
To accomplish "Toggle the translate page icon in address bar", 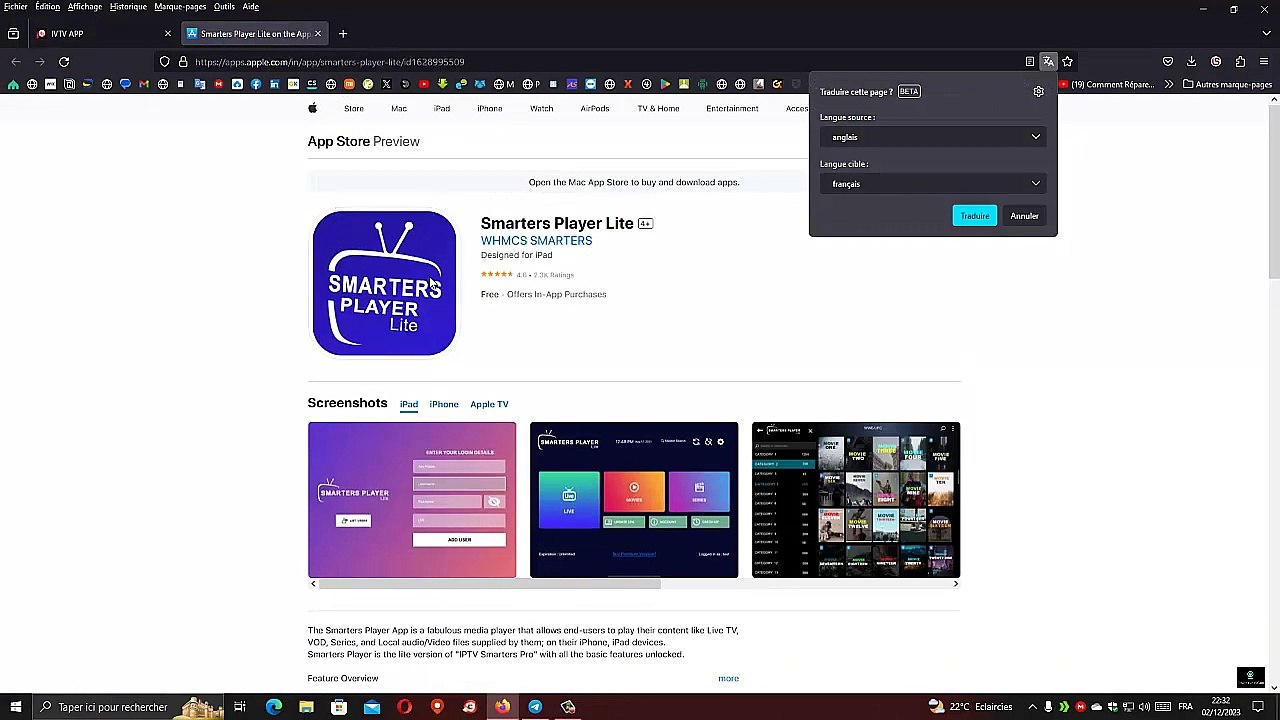I will 1048,62.
